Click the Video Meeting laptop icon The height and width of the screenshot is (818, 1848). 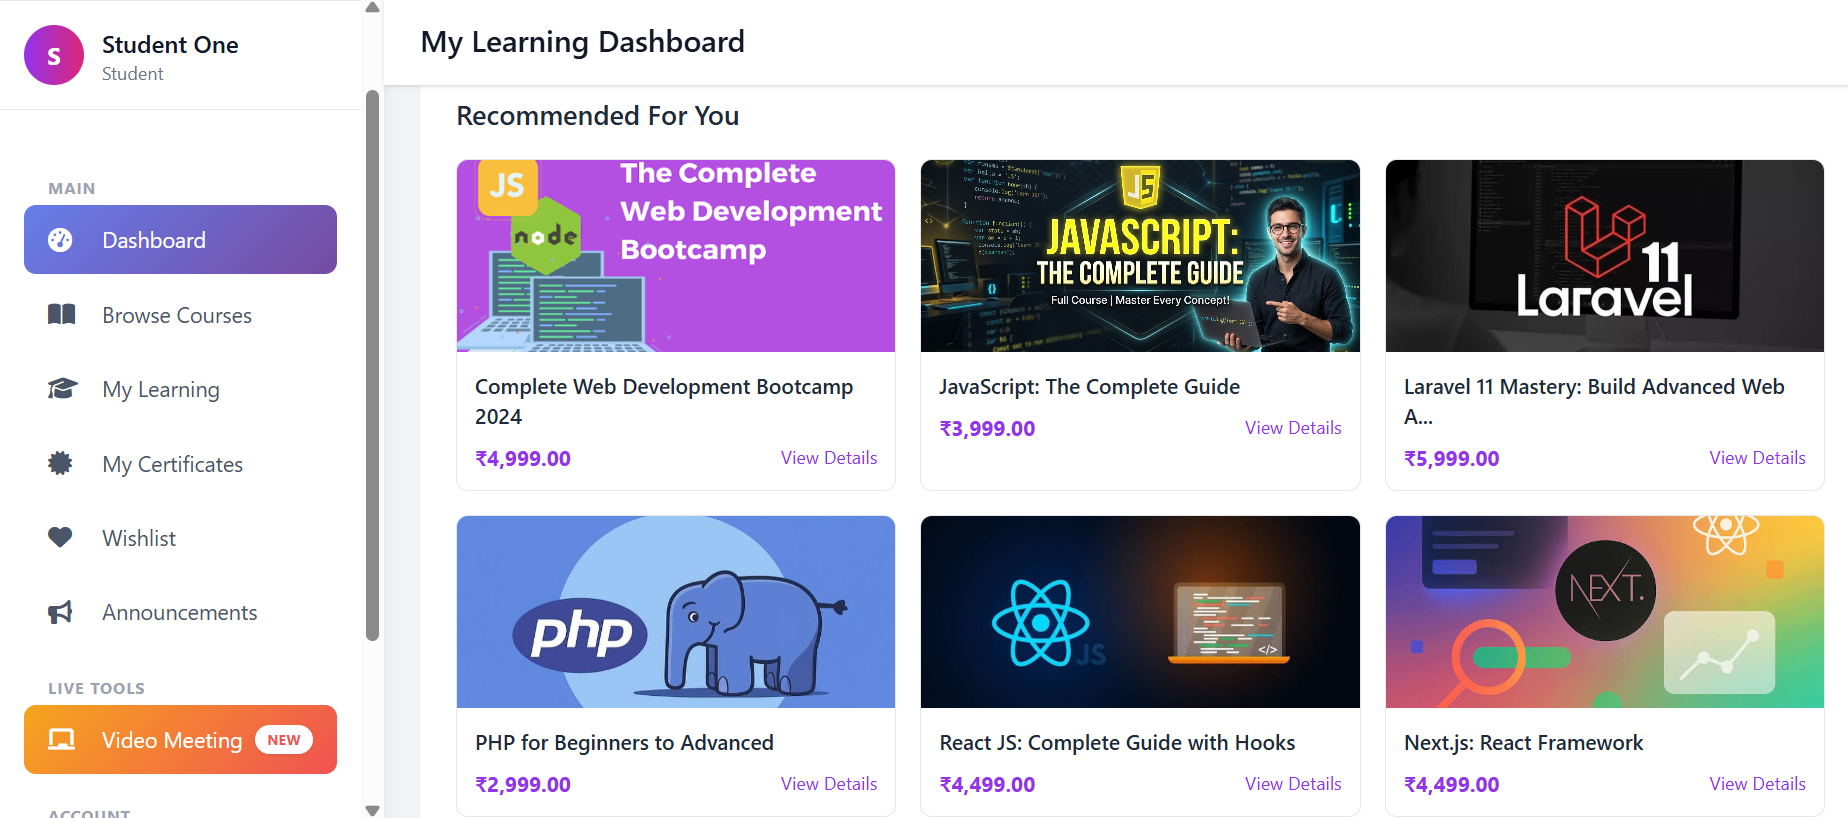pyautogui.click(x=61, y=740)
